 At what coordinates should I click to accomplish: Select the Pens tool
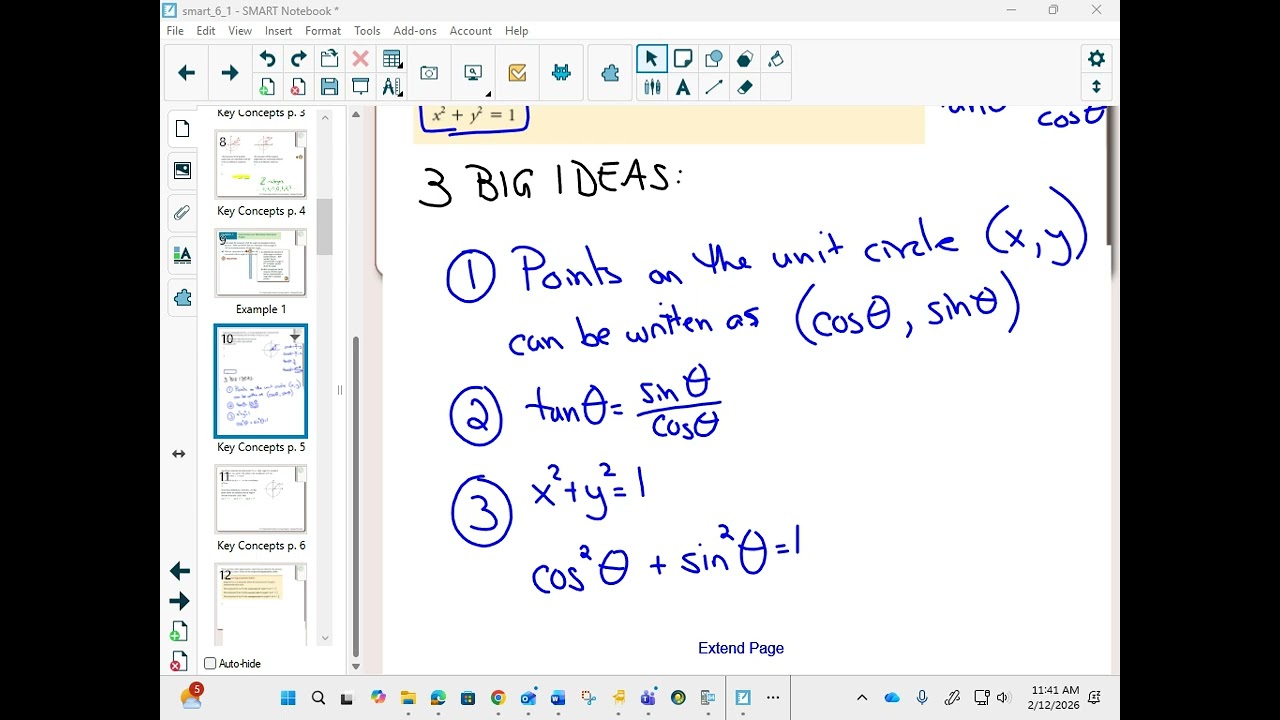coord(652,87)
